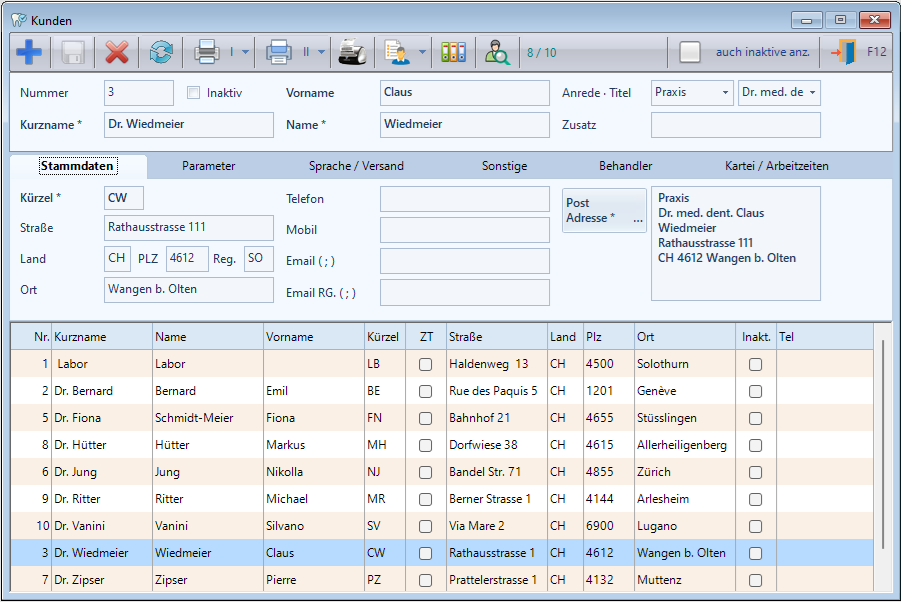Click the printer II icon
The height and width of the screenshot is (602, 901).
(279, 52)
